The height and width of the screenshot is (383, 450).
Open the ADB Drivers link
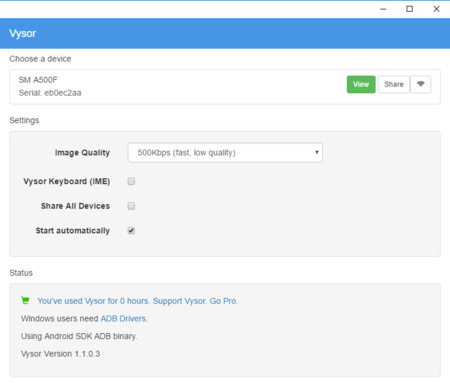pyautogui.click(x=124, y=319)
